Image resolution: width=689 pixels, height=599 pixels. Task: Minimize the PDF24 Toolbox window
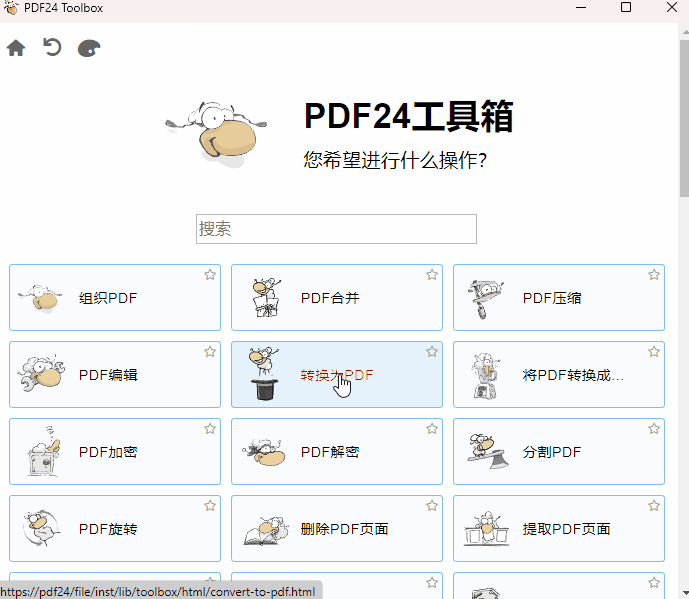581,7
